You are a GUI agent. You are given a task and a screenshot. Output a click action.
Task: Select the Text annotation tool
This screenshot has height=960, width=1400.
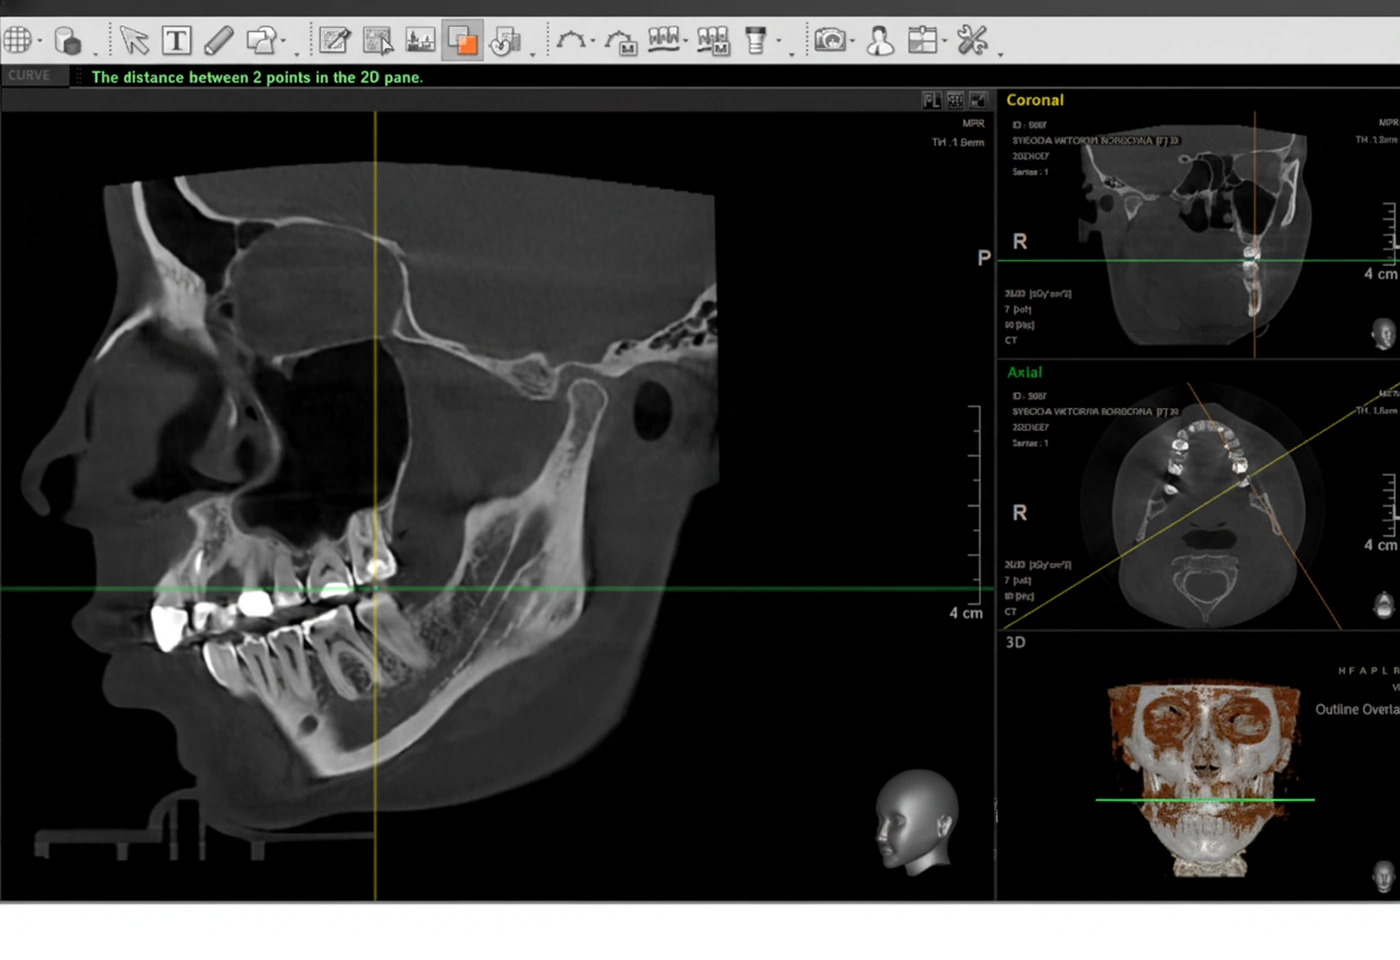click(x=177, y=41)
